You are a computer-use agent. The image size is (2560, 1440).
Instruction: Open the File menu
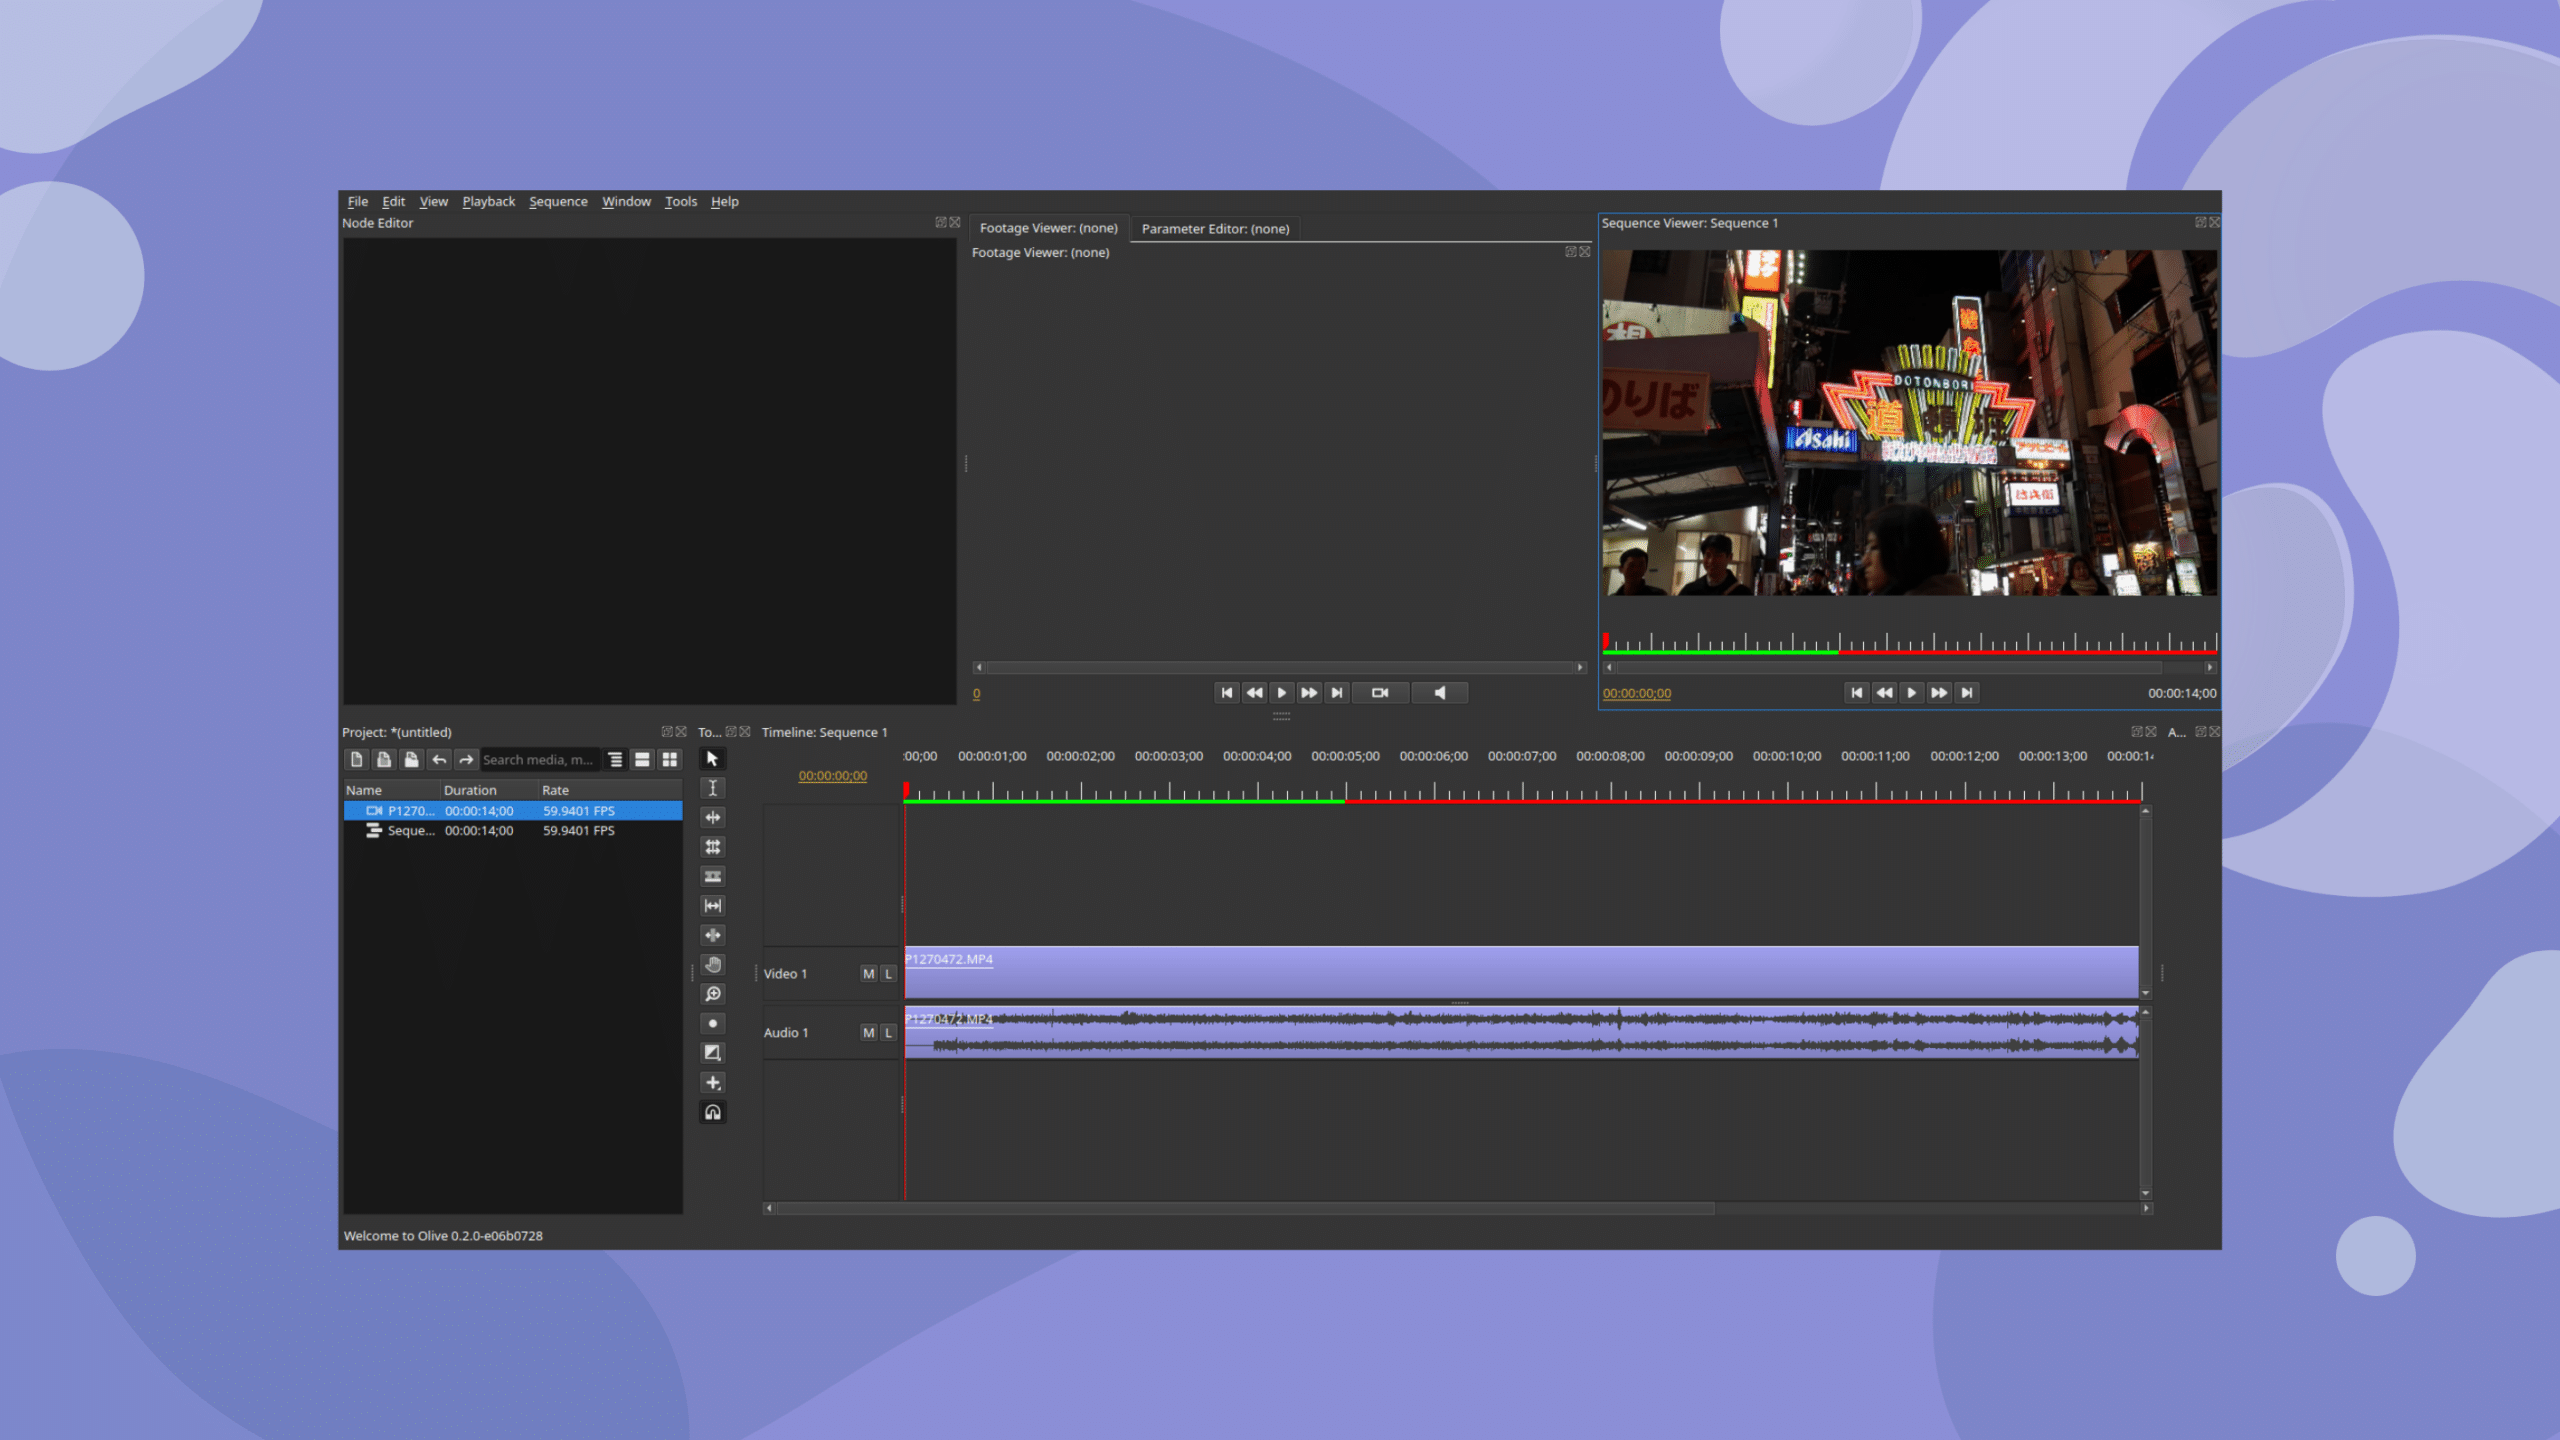click(358, 201)
